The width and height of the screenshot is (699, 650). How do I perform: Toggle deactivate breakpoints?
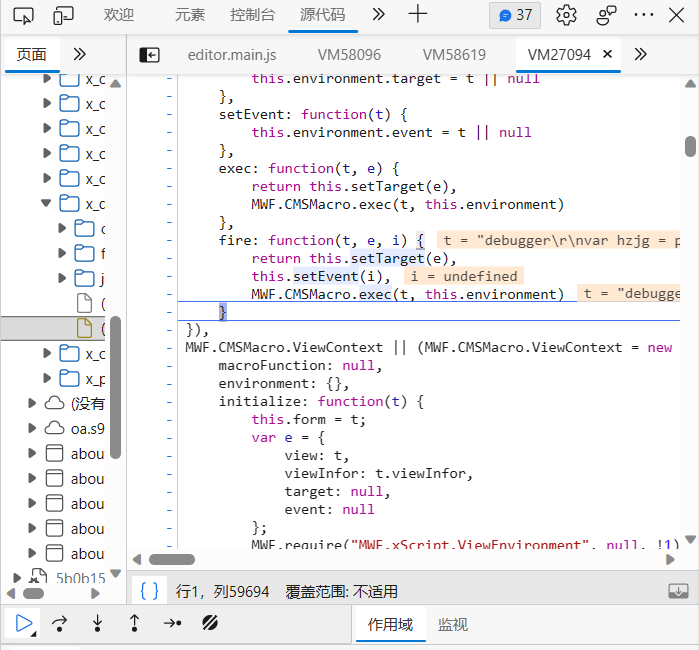tap(210, 624)
